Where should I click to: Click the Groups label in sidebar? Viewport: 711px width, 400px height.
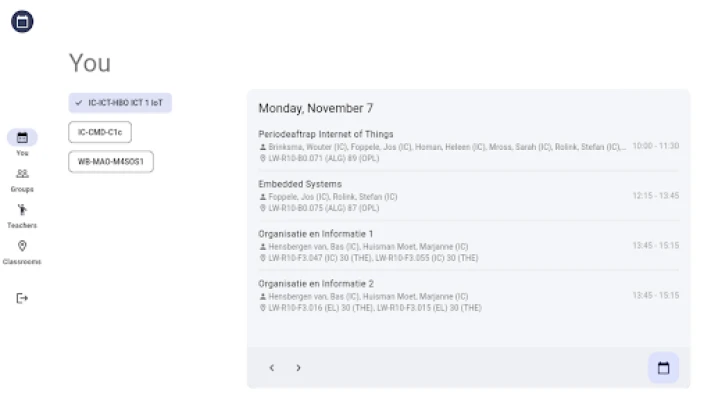22,189
